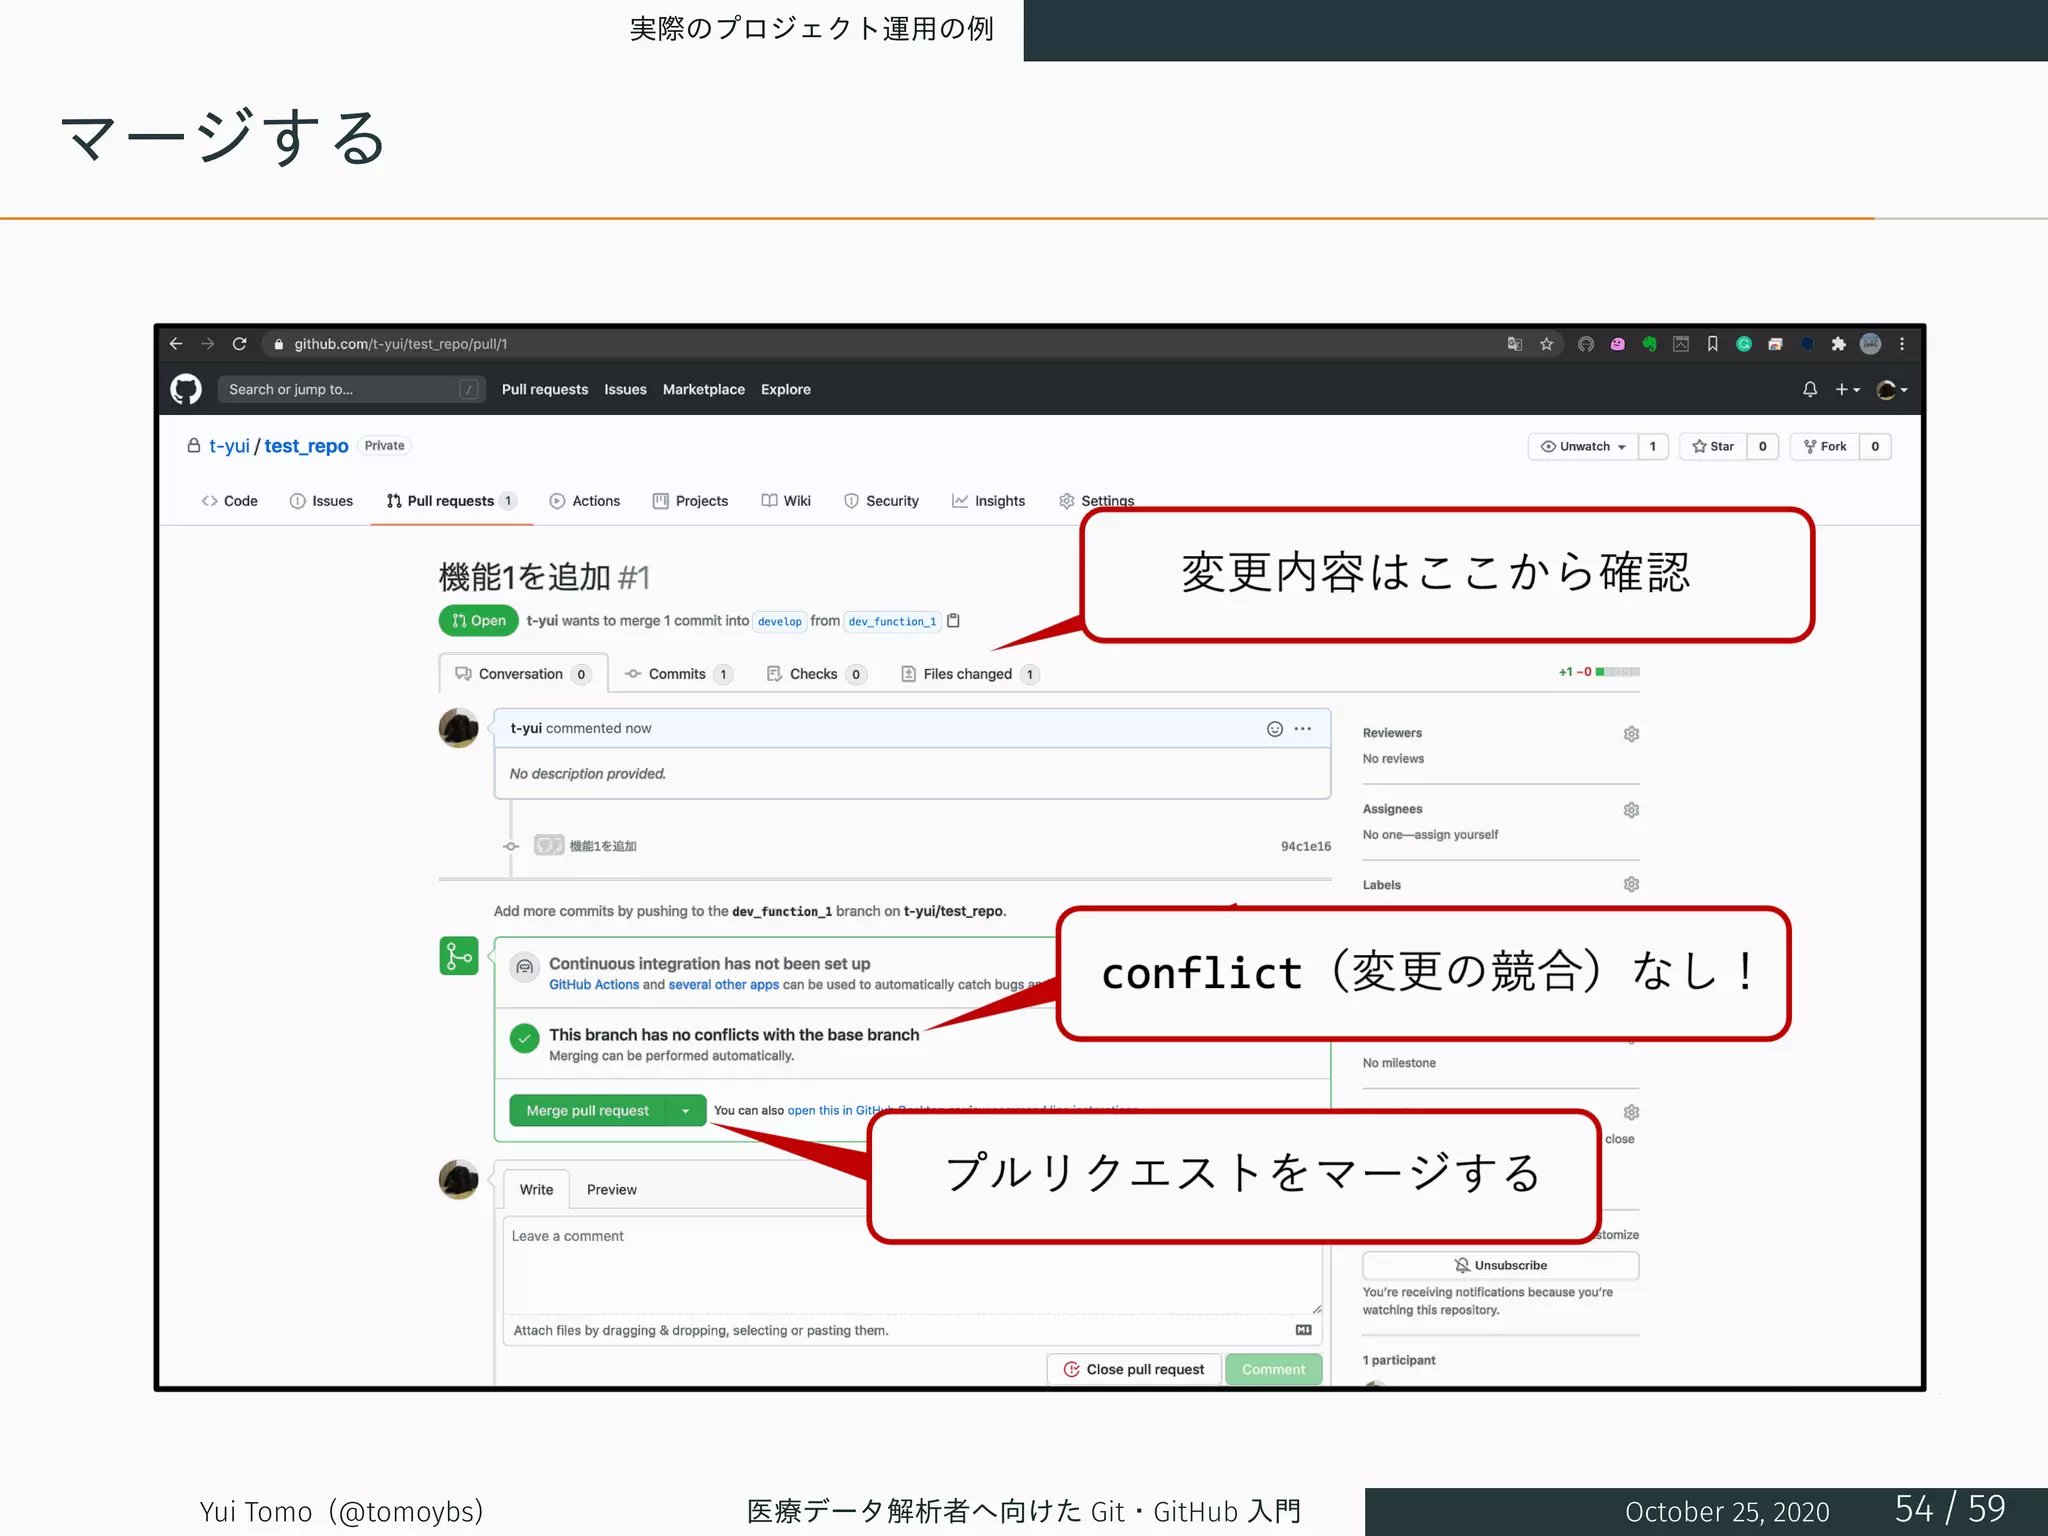Click t-yui avatar beside the comment
Image resolution: width=2048 pixels, height=1536 pixels.
point(459,728)
